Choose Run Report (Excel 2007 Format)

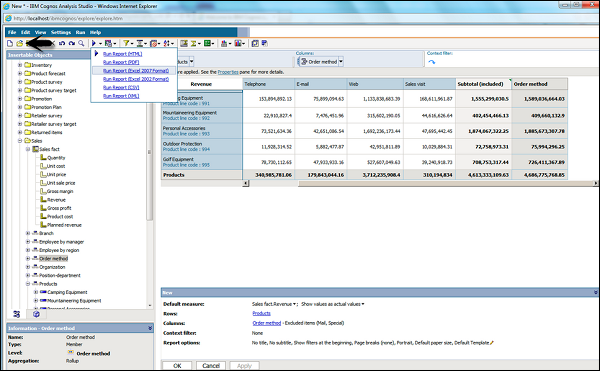136,71
